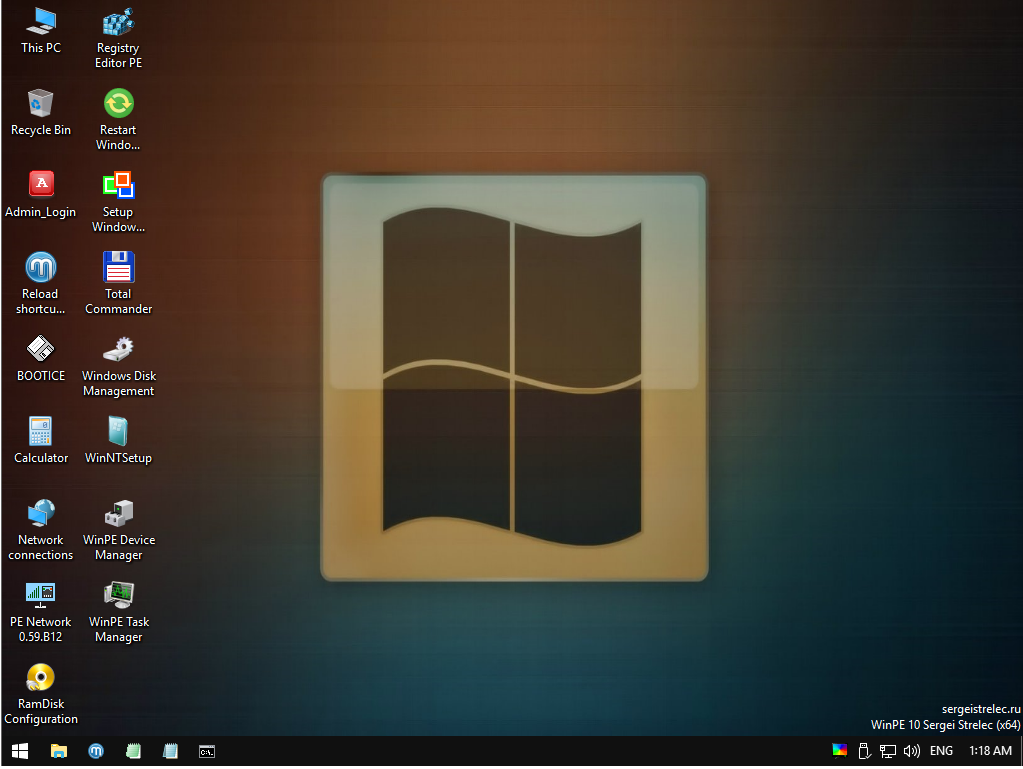Click the 1:18 AM taskbar clock

[990, 751]
